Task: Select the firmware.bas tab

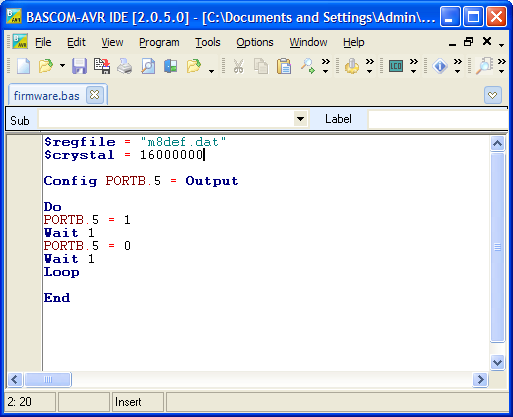Action: tap(47, 96)
